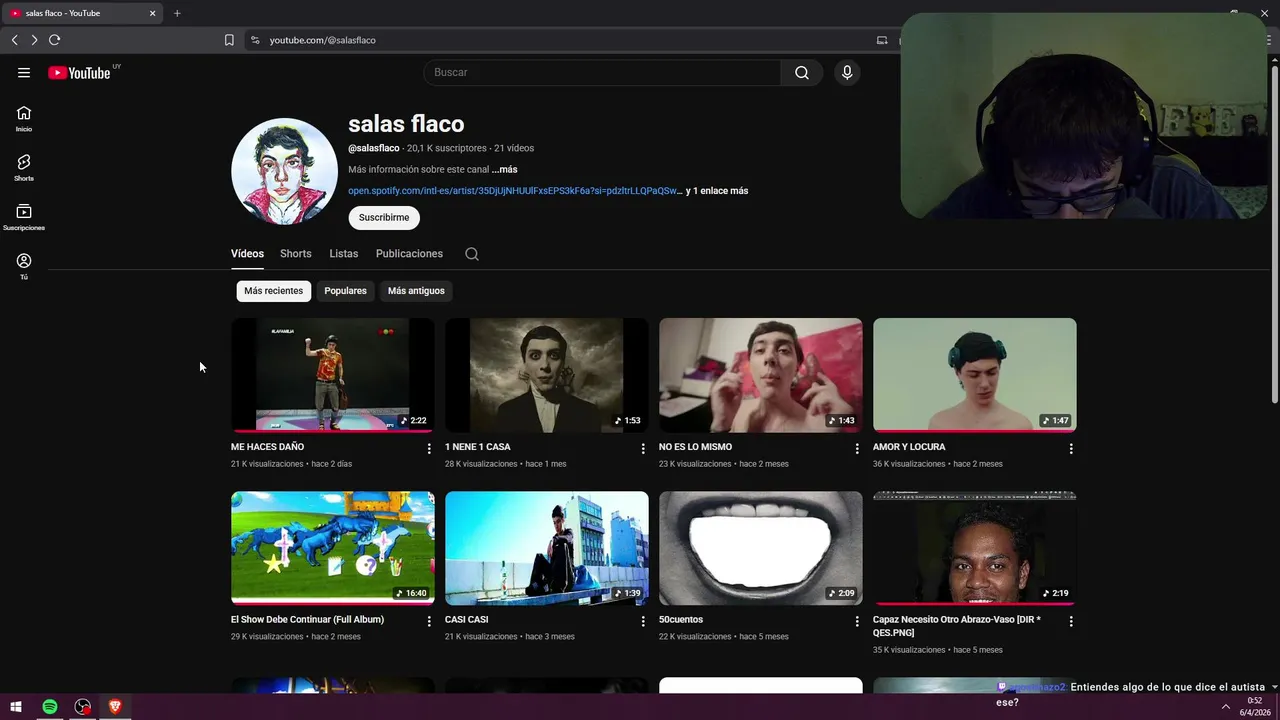Image resolution: width=1280 pixels, height=720 pixels.
Task: Open options menu for ME HACES DAÑO
Action: [x=429, y=449]
